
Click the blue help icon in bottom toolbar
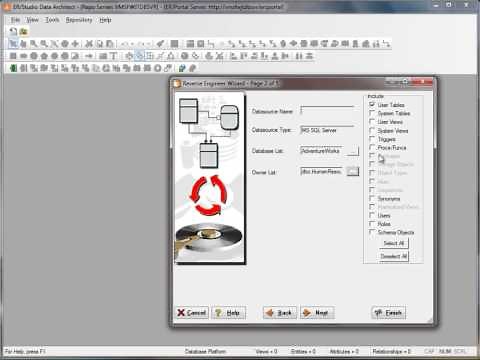182,68
